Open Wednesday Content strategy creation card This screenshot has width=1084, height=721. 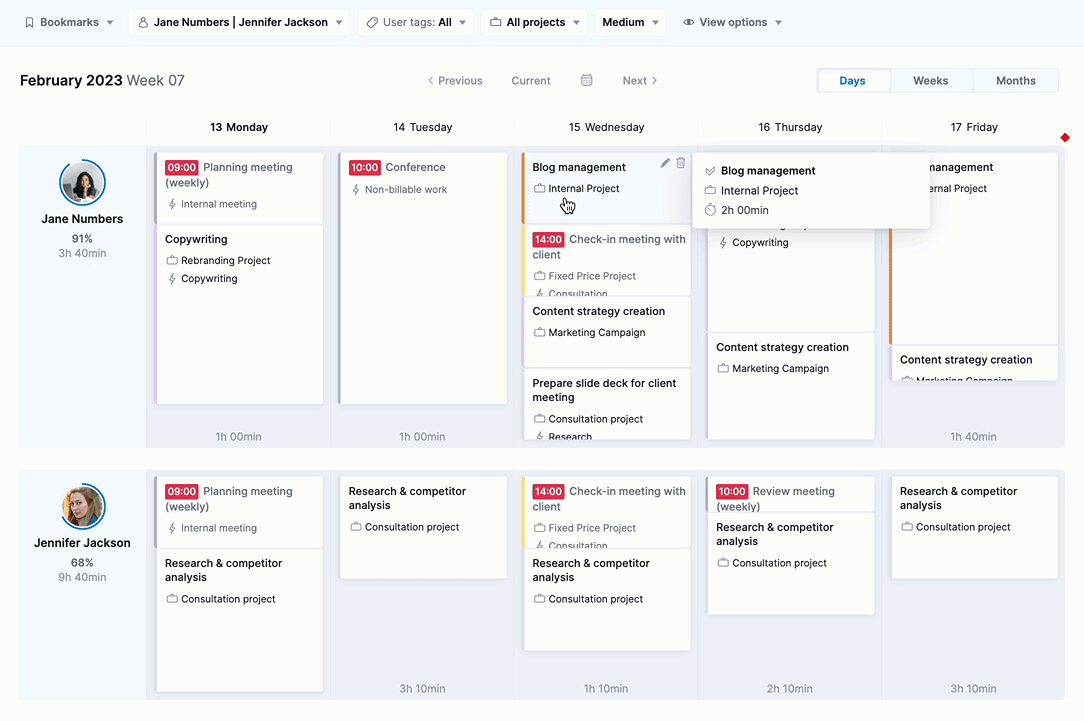(606, 332)
